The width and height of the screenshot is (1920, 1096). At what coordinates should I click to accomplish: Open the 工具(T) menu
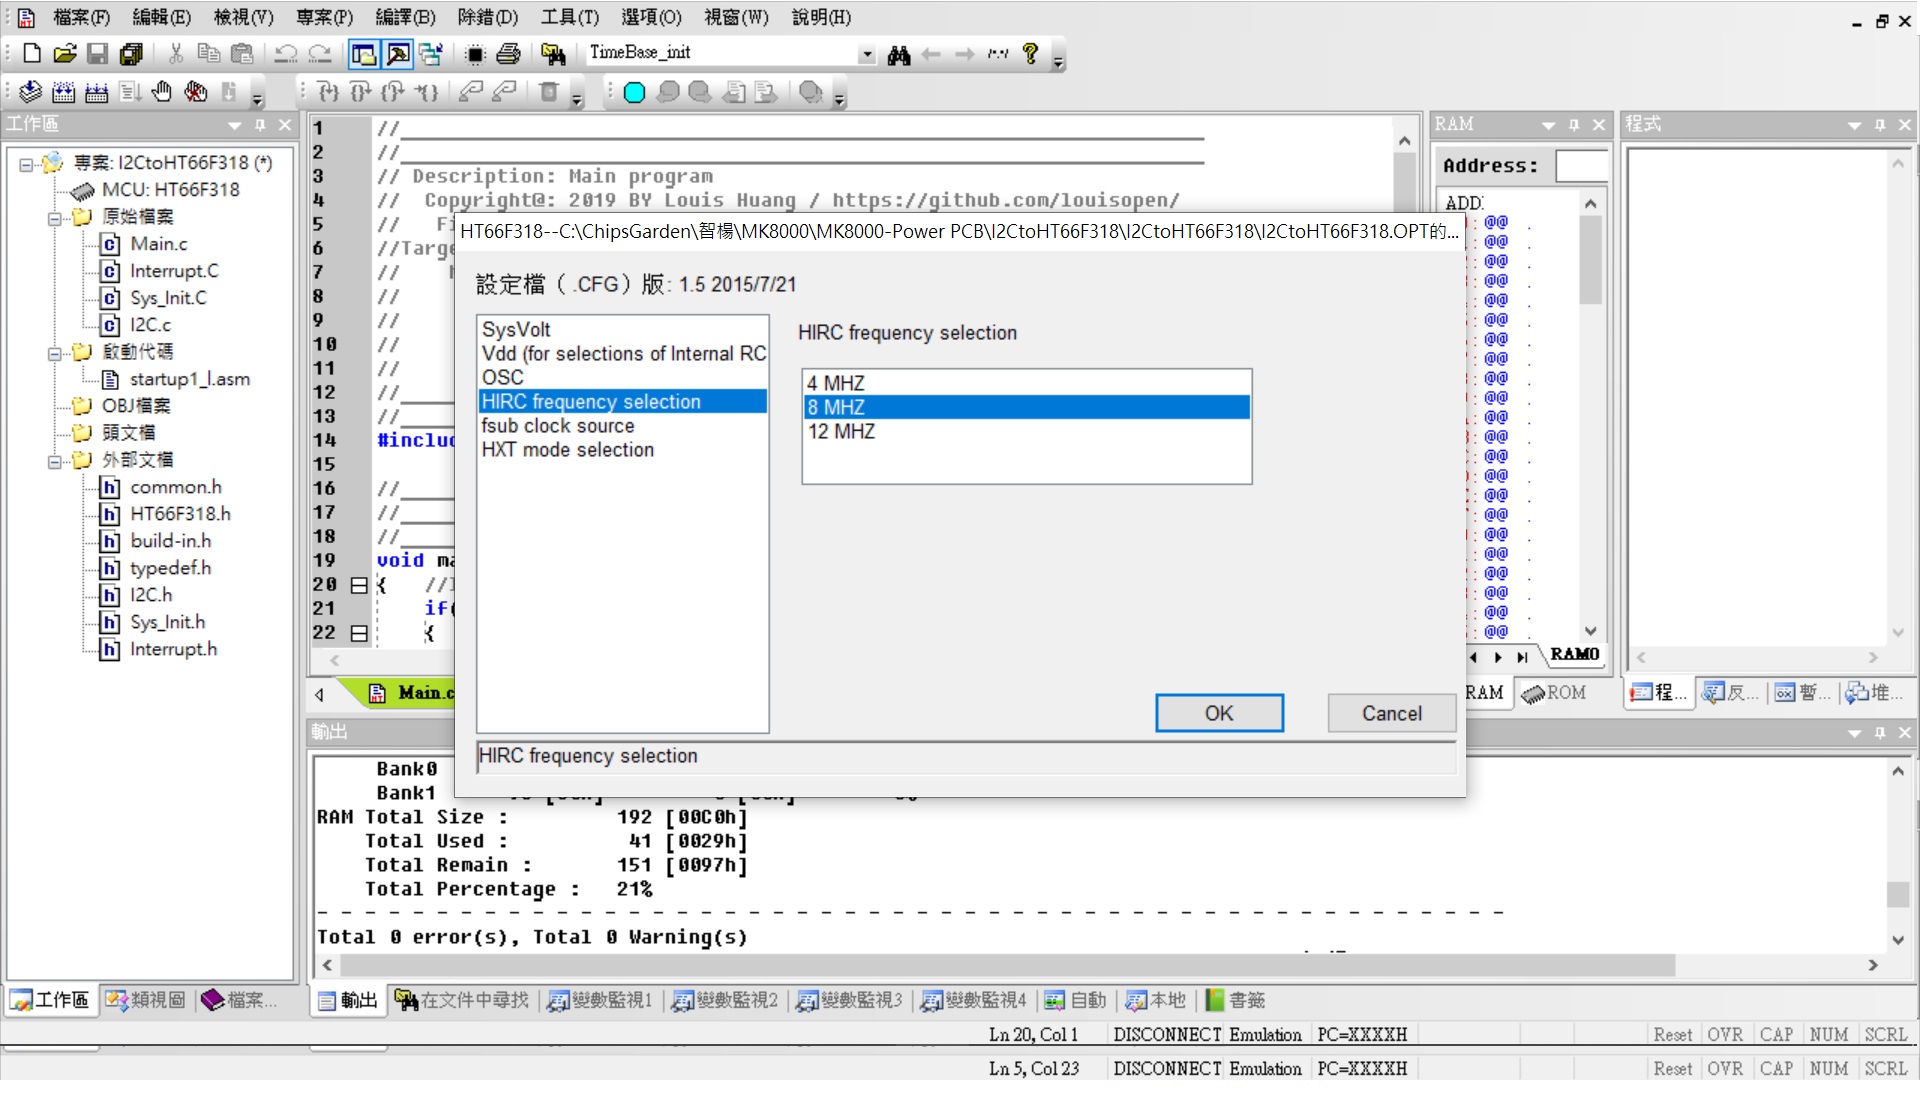point(569,17)
